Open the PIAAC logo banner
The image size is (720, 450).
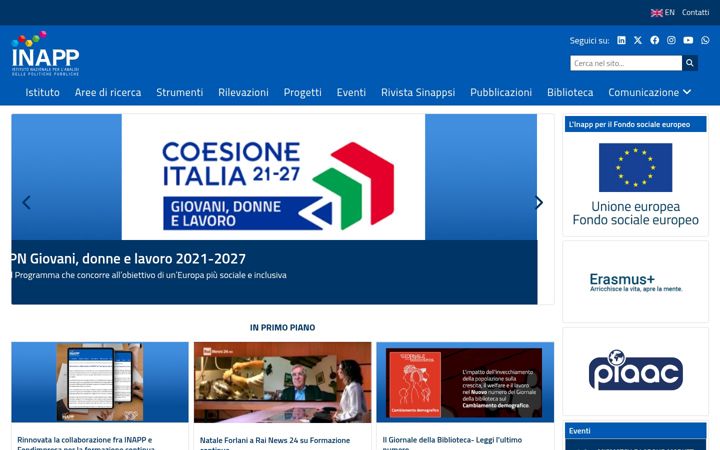pos(636,371)
